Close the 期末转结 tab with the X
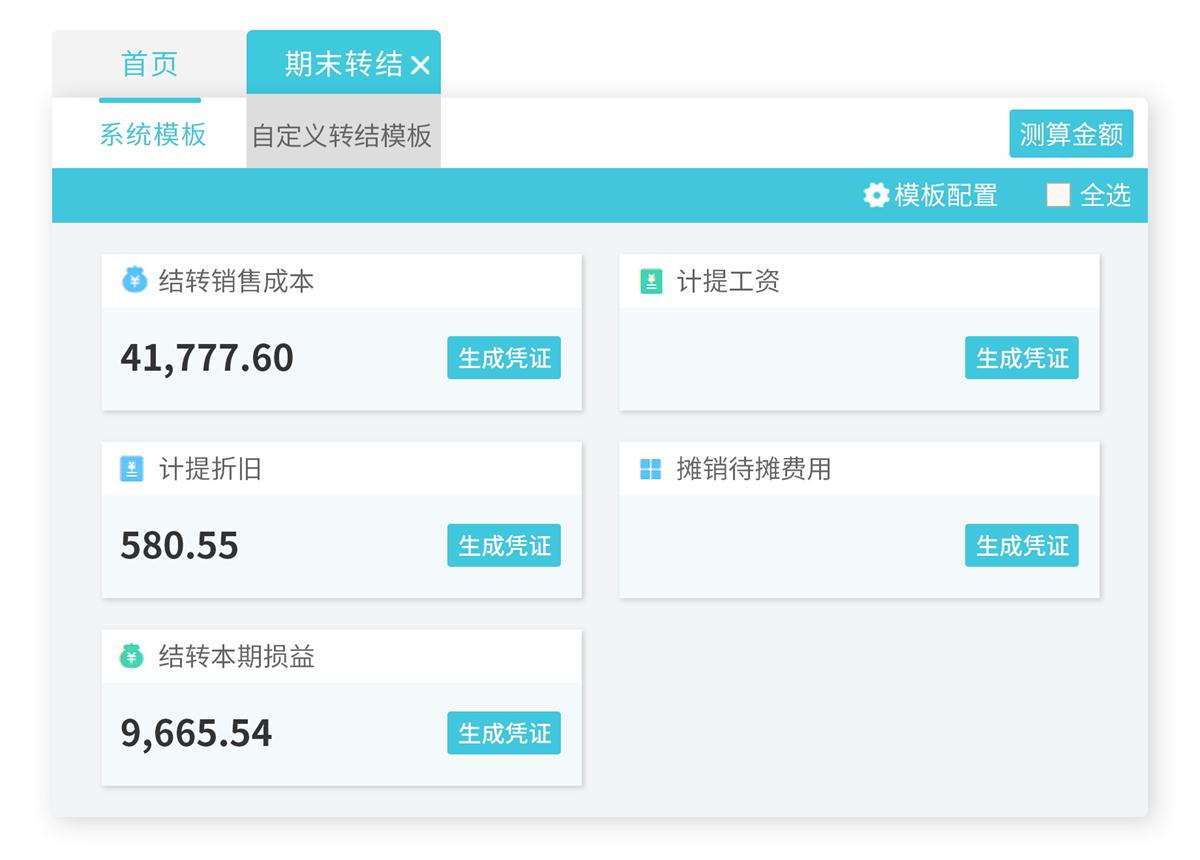This screenshot has height=860, width=1200. [x=421, y=66]
